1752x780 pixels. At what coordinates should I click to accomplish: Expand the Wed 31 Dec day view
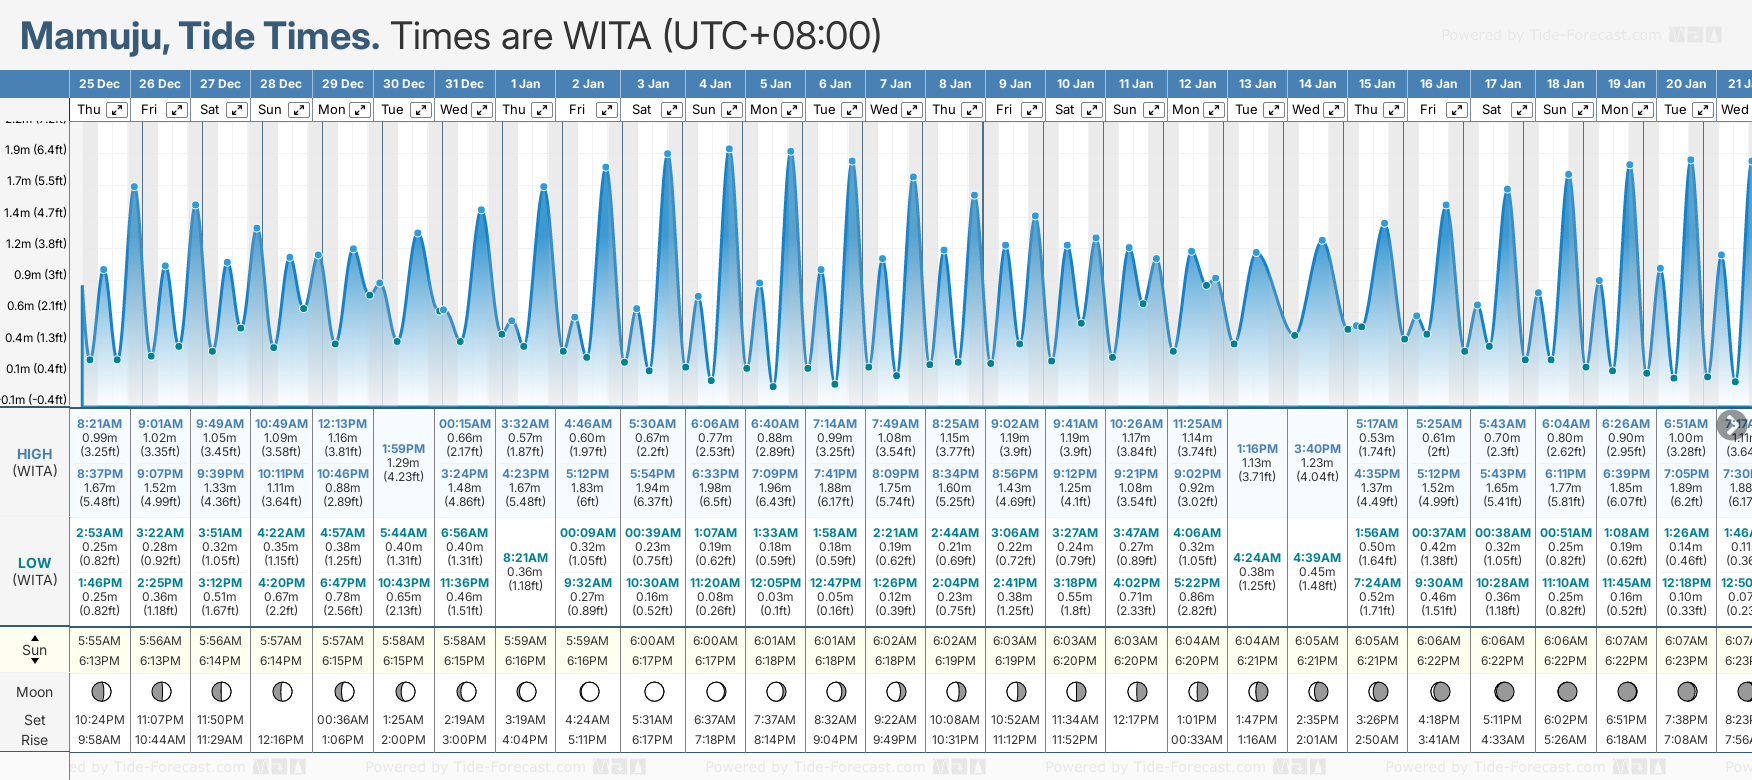(481, 110)
